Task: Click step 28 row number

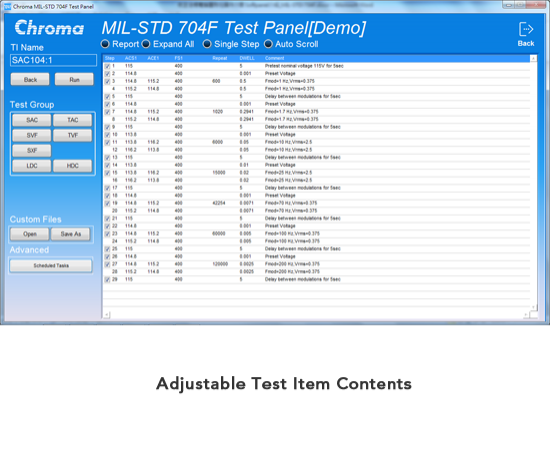Action: tap(115, 272)
